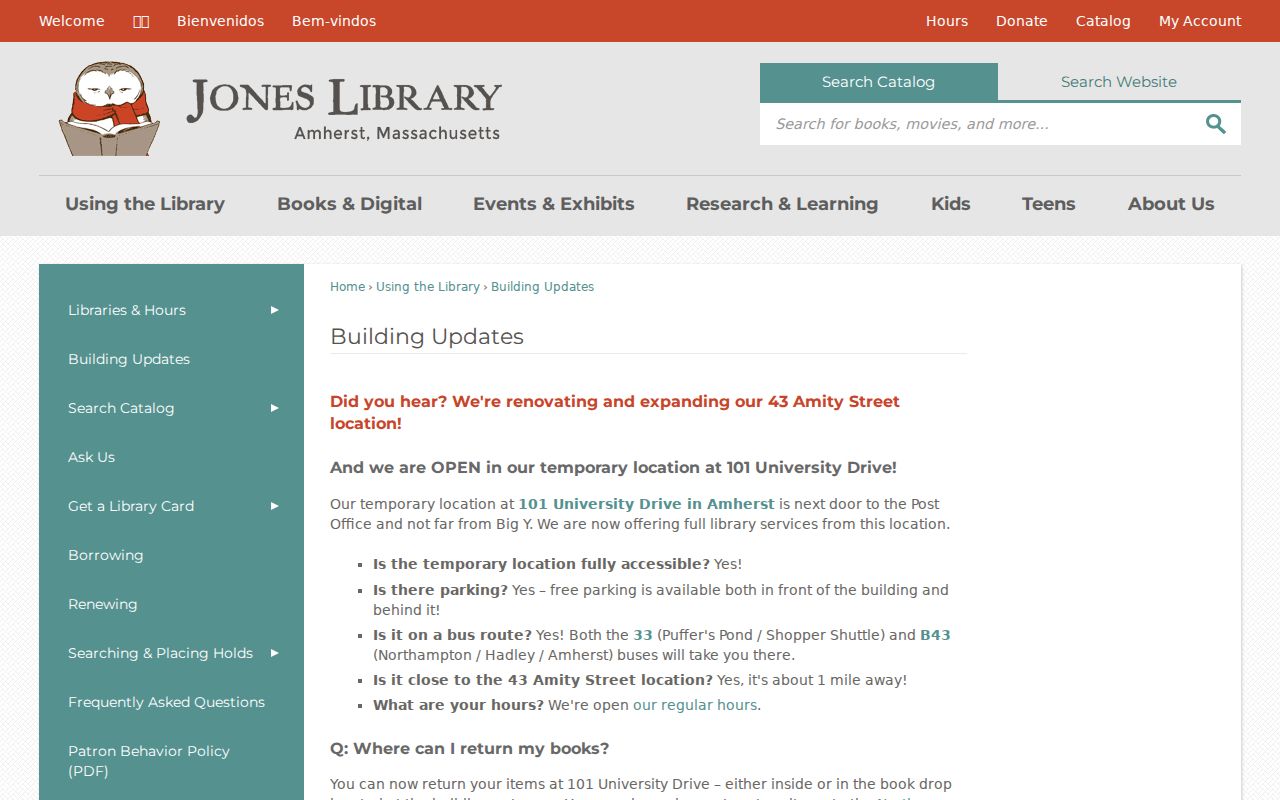The height and width of the screenshot is (800, 1280).
Task: Open Searching & Placing Holds sidebar link
Action: [160, 653]
